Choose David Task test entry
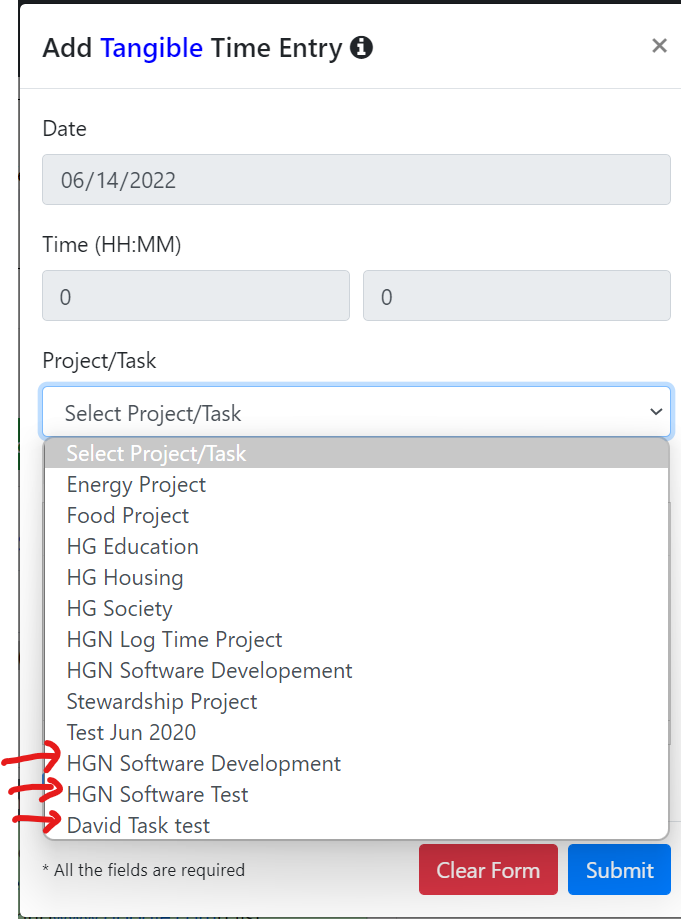Viewport: 681px width, 919px height. (x=356, y=826)
